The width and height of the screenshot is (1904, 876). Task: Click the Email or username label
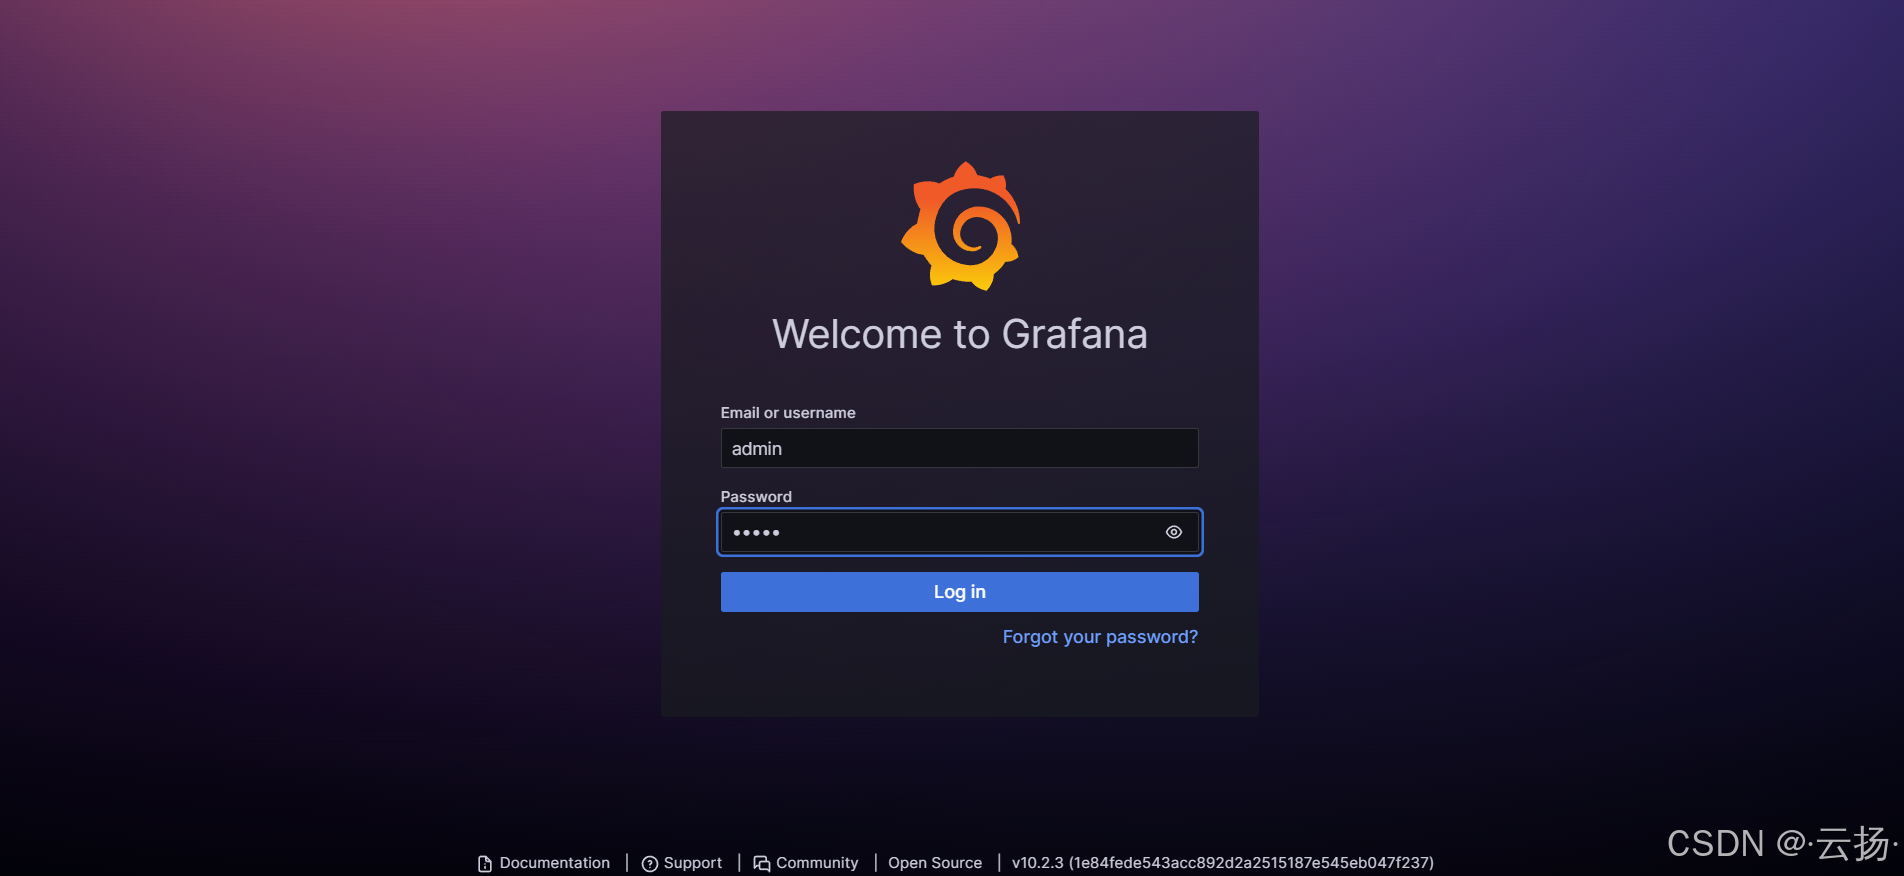tap(788, 413)
